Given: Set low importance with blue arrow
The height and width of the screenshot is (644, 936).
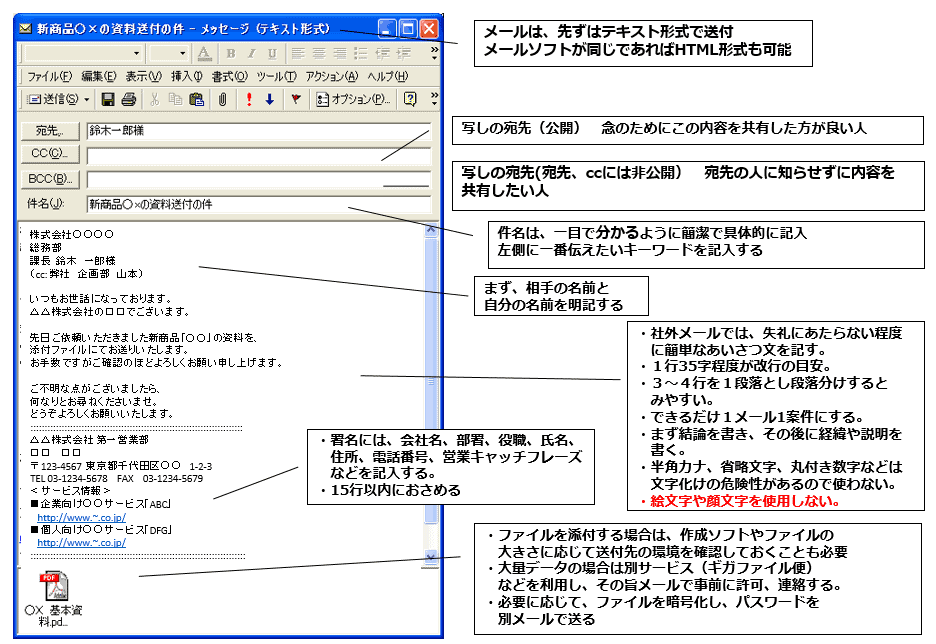Looking at the screenshot, I should click(x=268, y=99).
